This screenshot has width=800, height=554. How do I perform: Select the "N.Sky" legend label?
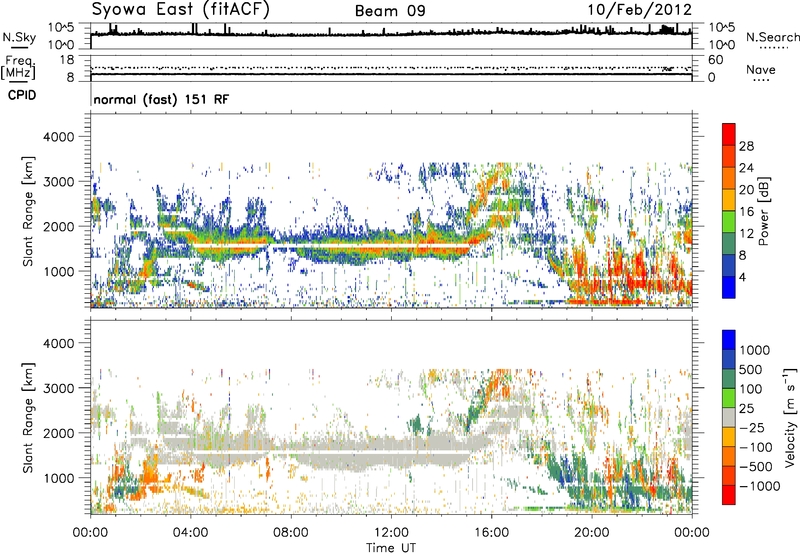point(19,38)
